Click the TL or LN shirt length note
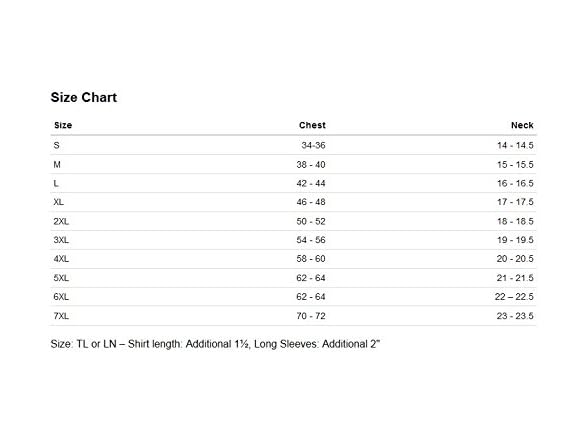 pos(215,344)
